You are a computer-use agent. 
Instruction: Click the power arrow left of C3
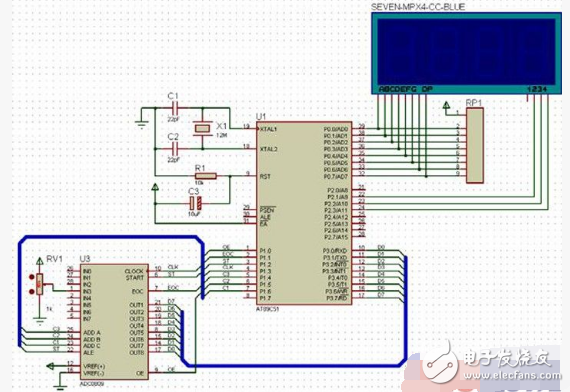(x=155, y=187)
